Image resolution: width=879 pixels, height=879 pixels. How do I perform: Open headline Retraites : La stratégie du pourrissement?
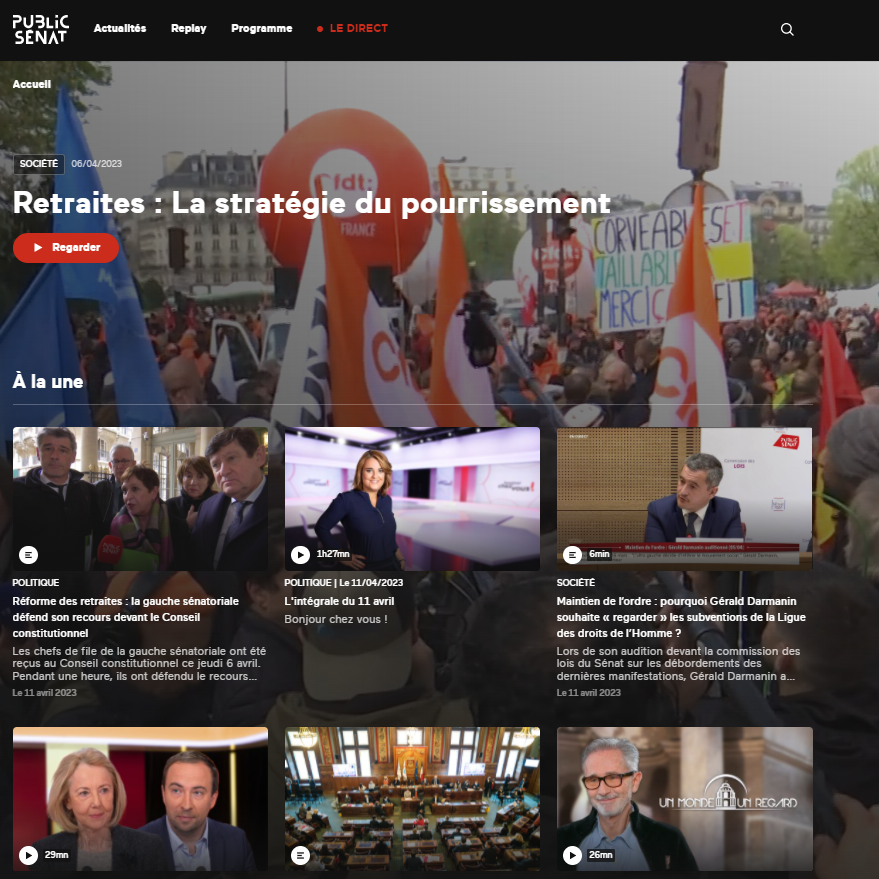click(x=311, y=203)
